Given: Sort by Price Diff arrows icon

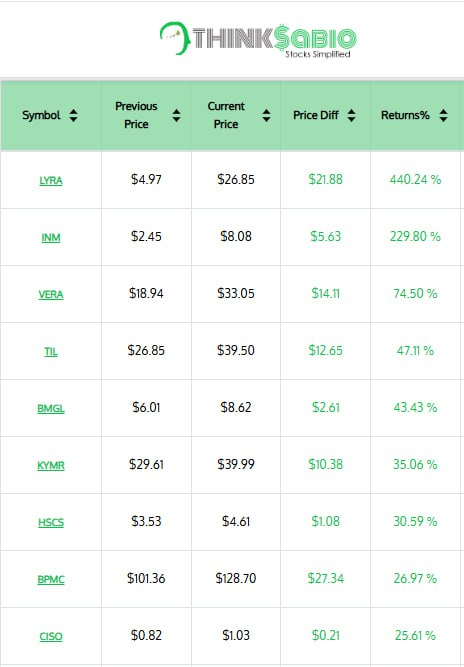Looking at the screenshot, I should [x=351, y=115].
